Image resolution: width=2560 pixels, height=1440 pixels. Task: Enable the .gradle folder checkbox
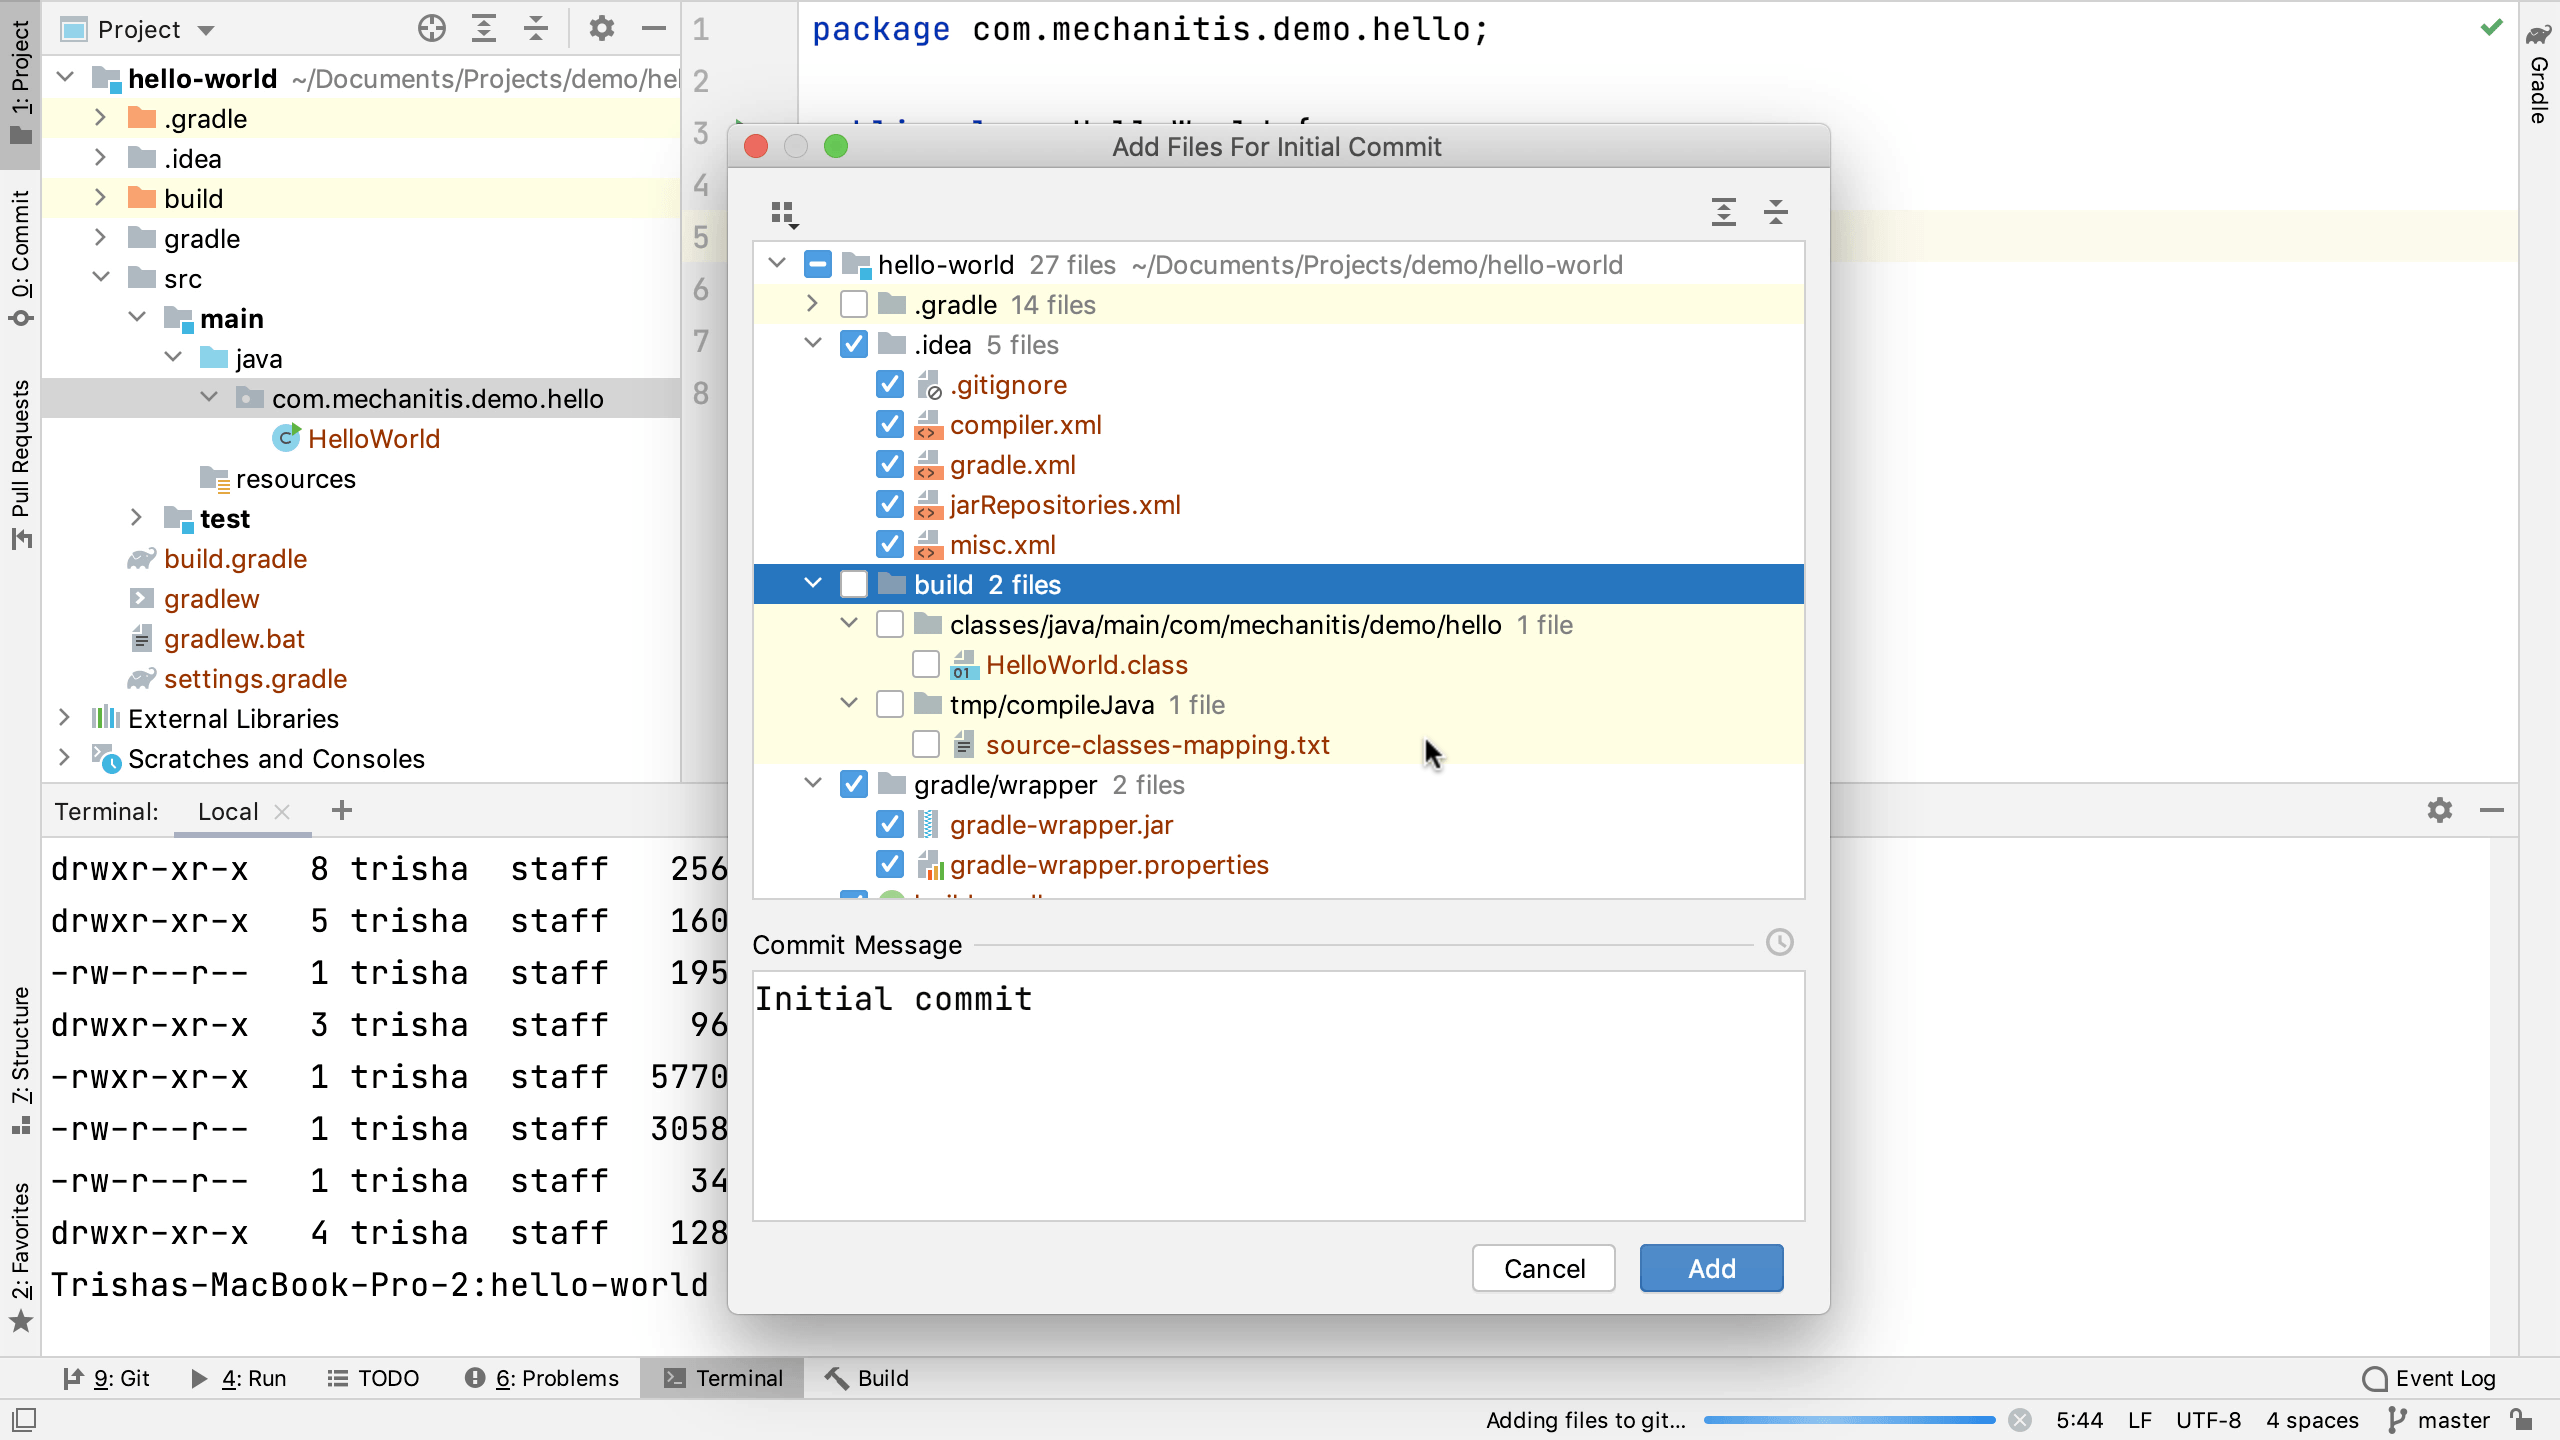pyautogui.click(x=853, y=304)
